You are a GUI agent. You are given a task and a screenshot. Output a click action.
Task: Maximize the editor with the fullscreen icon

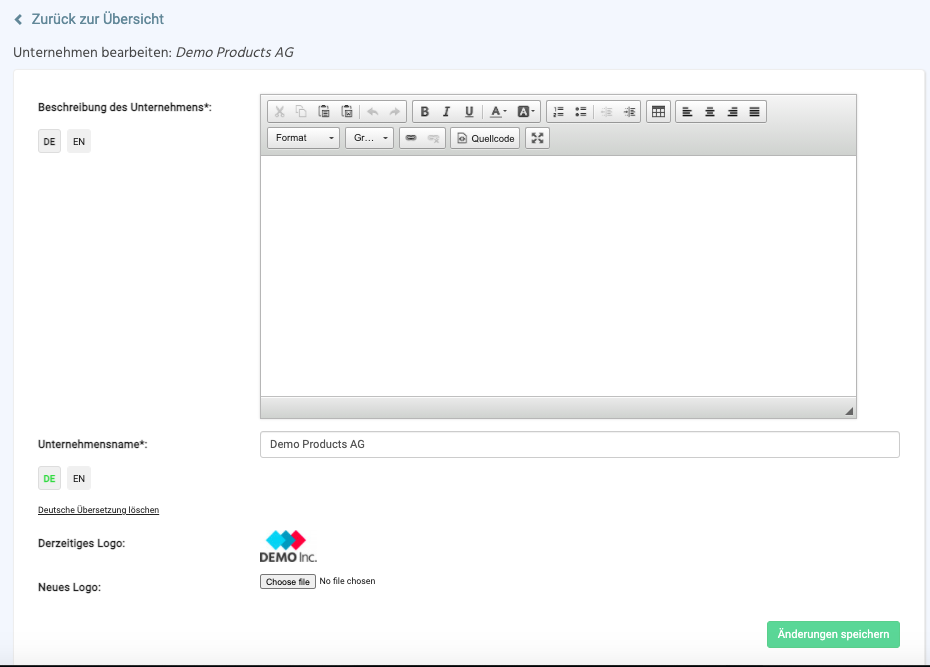[538, 138]
